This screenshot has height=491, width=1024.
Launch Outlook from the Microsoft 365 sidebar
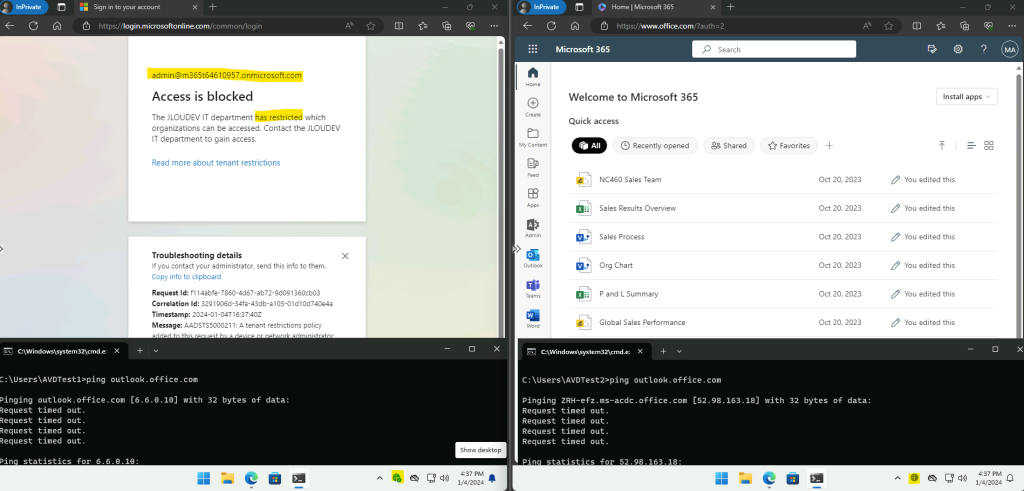[533, 258]
